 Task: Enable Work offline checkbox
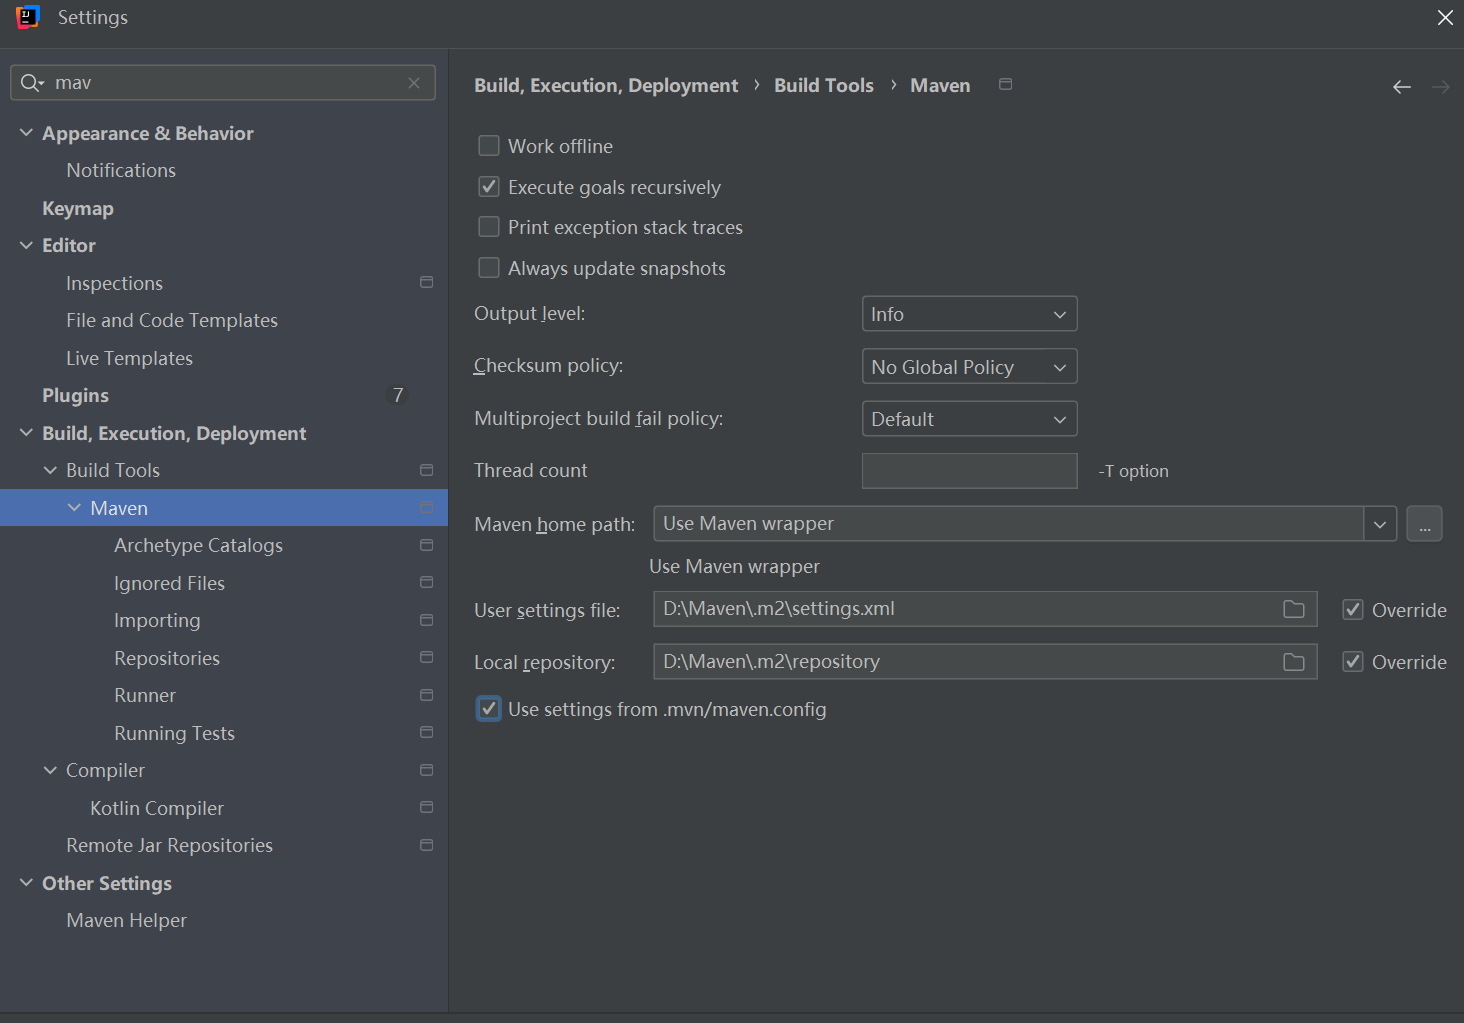point(489,146)
